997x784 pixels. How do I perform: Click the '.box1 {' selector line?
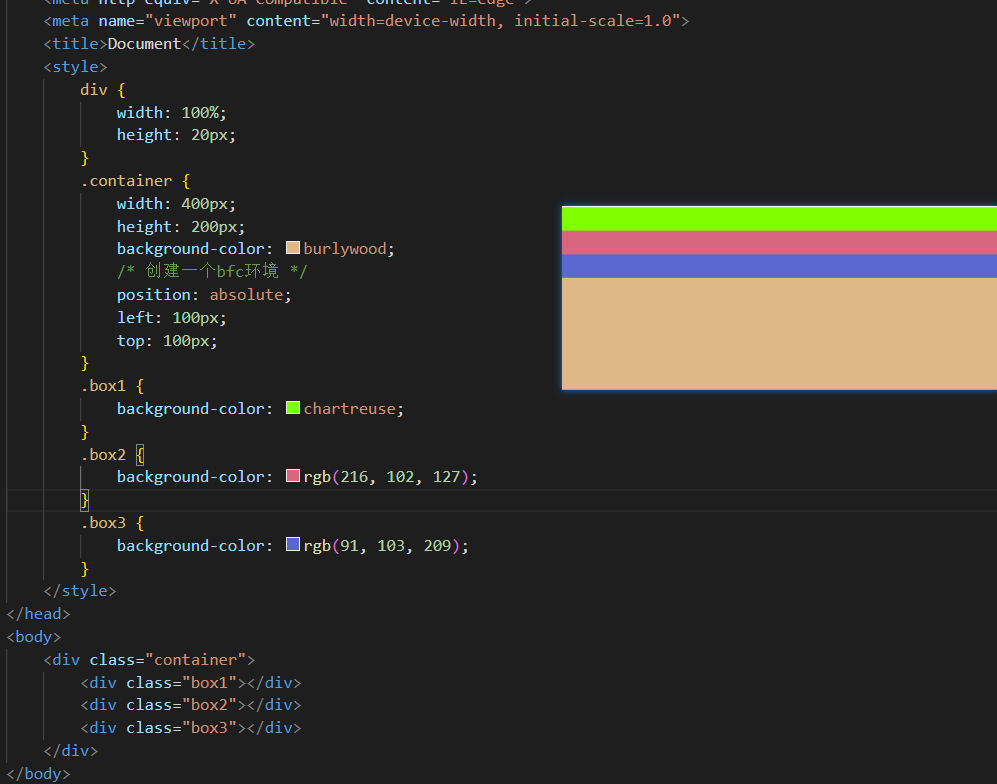coord(112,386)
